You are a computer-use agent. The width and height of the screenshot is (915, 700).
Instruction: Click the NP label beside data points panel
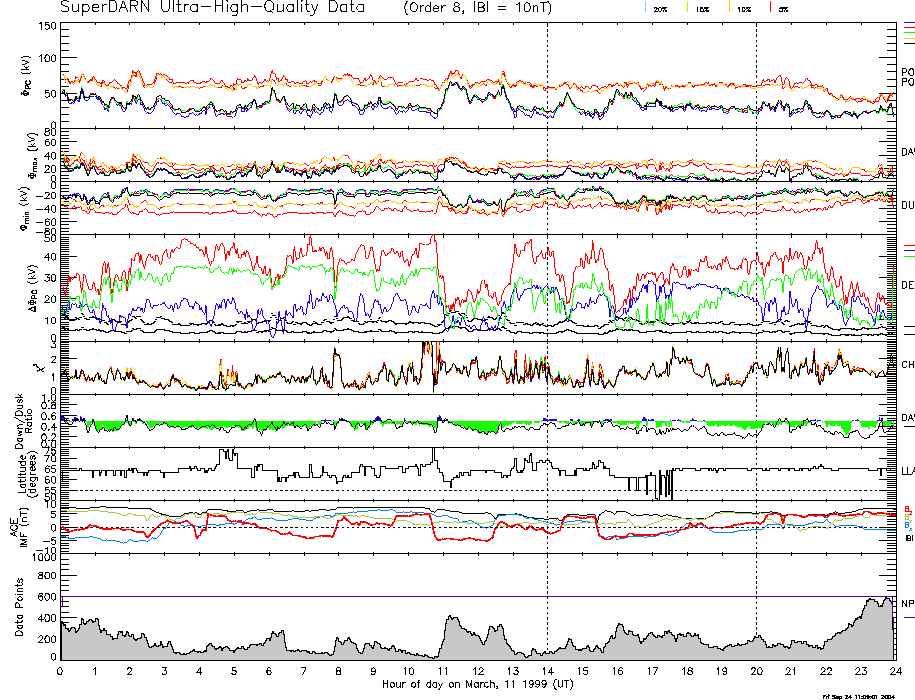click(907, 604)
